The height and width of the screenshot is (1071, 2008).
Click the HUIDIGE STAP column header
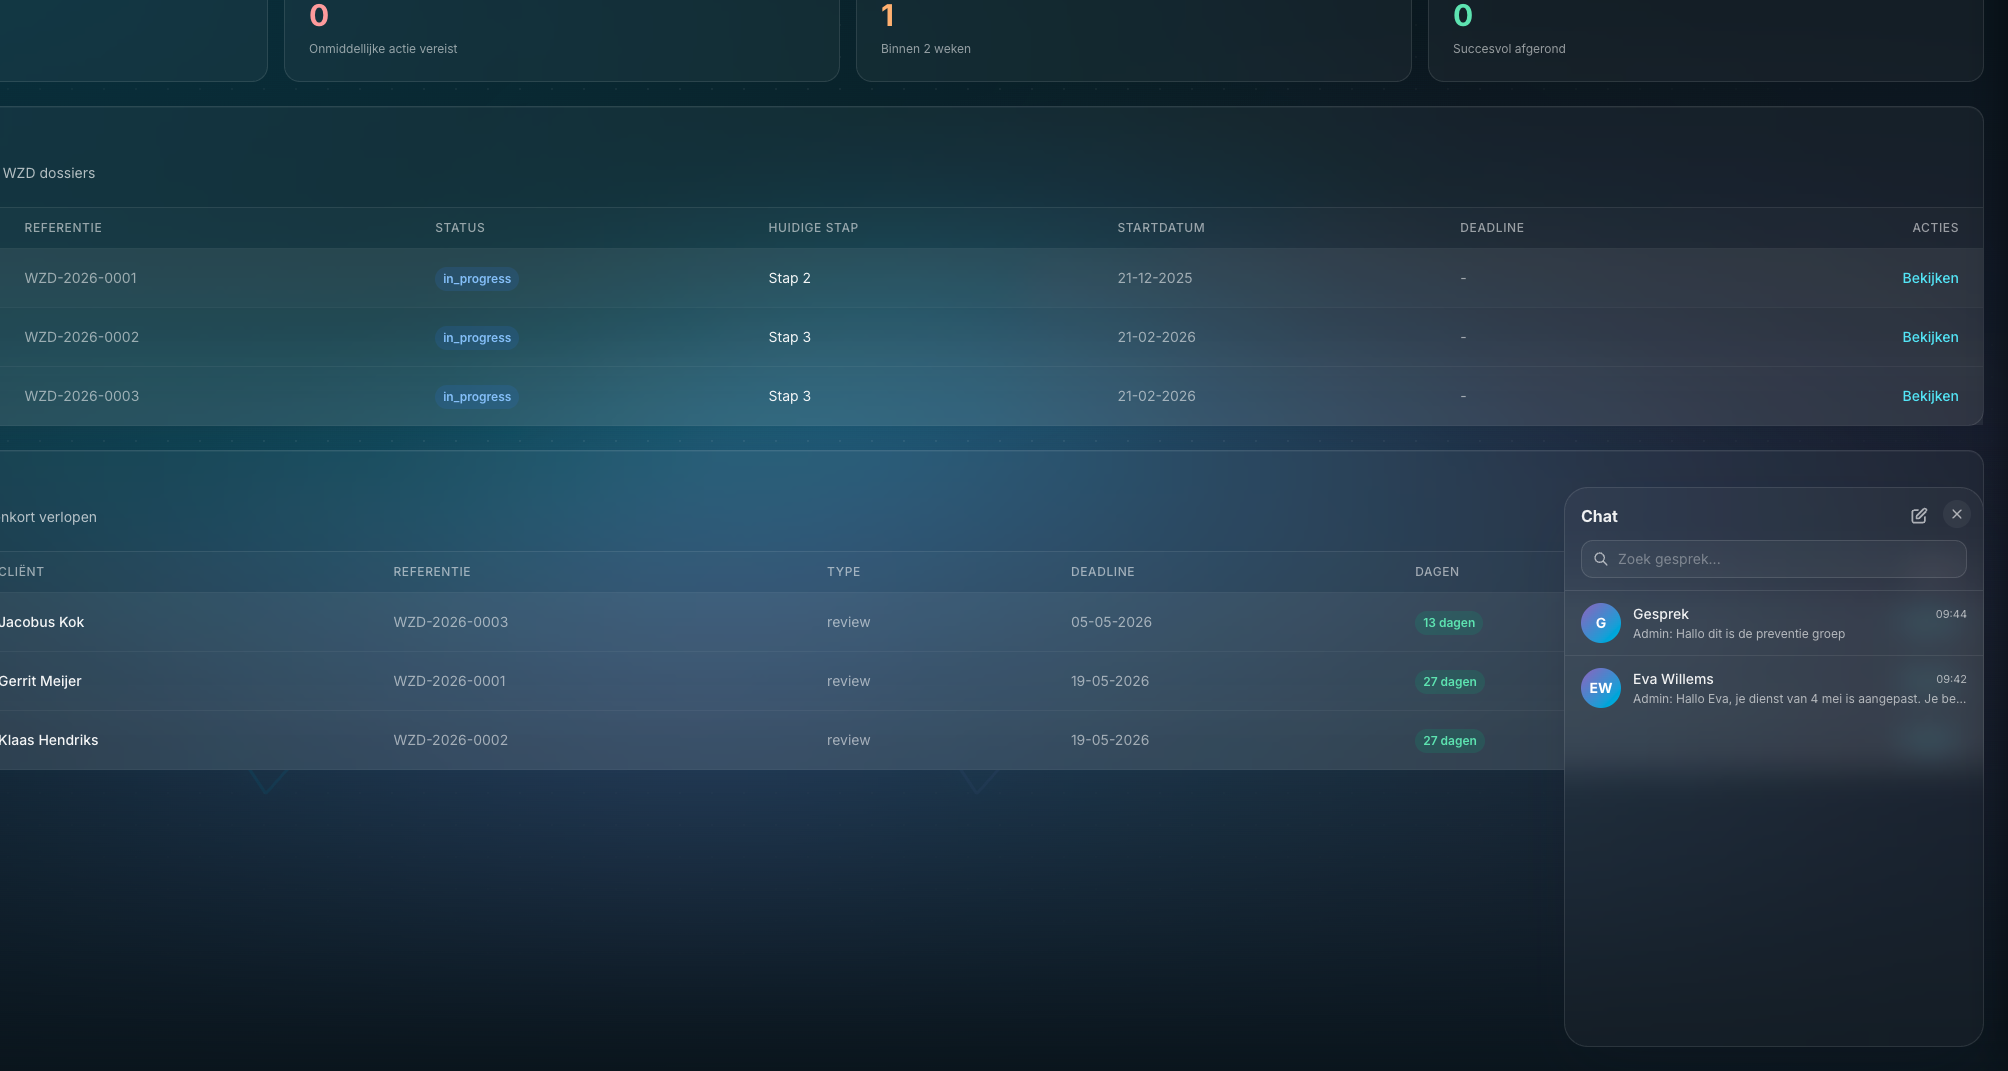813,228
